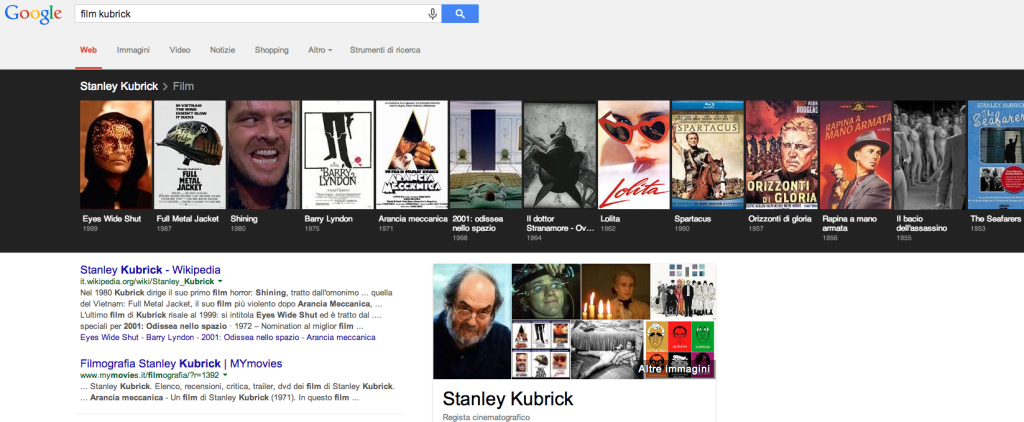Click Altre immagini in knowledge panel
Image resolution: width=1024 pixels, height=422 pixels.
click(675, 370)
